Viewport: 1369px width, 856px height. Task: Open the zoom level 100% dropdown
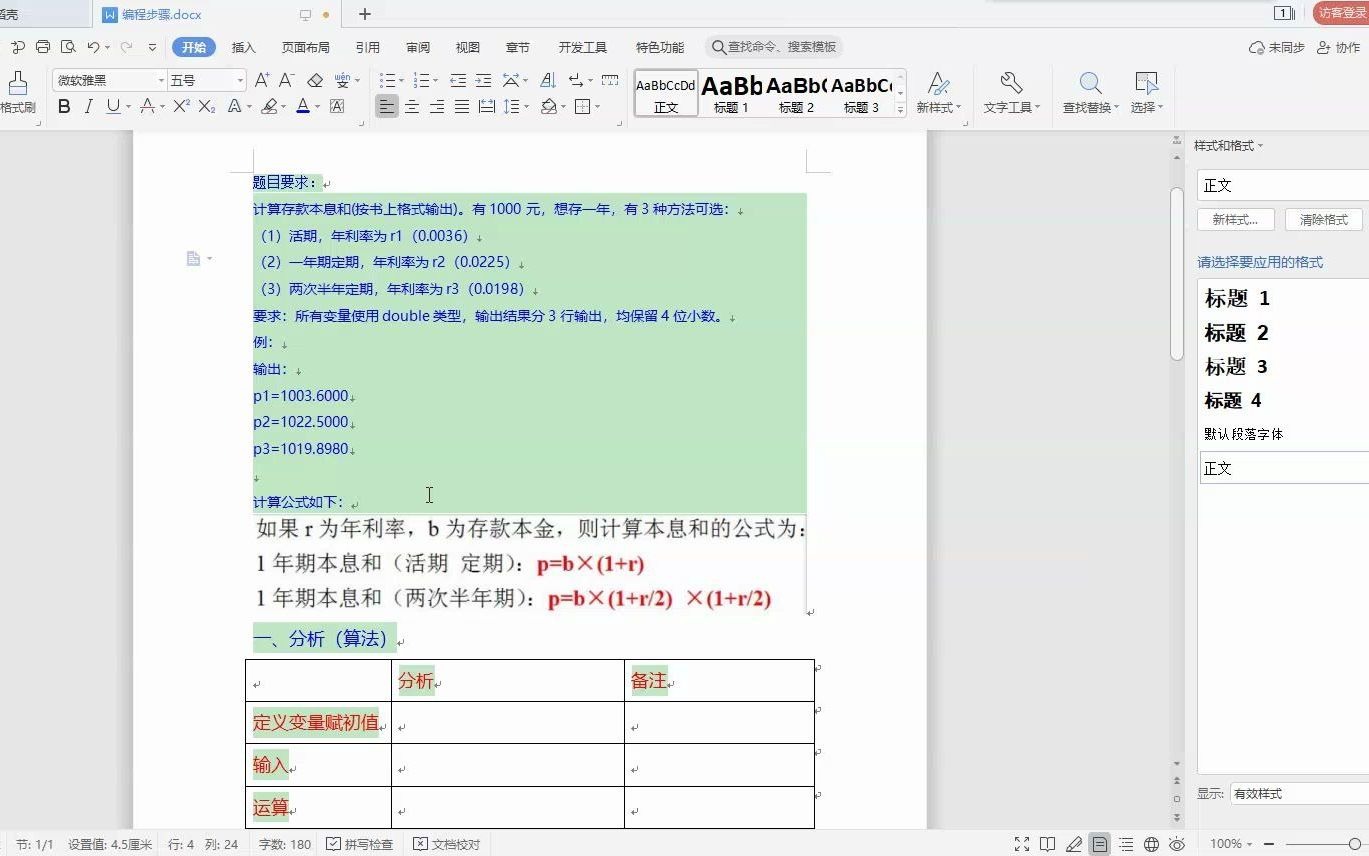click(x=1231, y=844)
